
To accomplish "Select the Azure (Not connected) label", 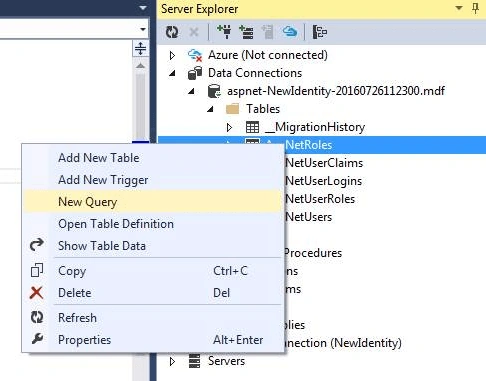I will pos(268,55).
